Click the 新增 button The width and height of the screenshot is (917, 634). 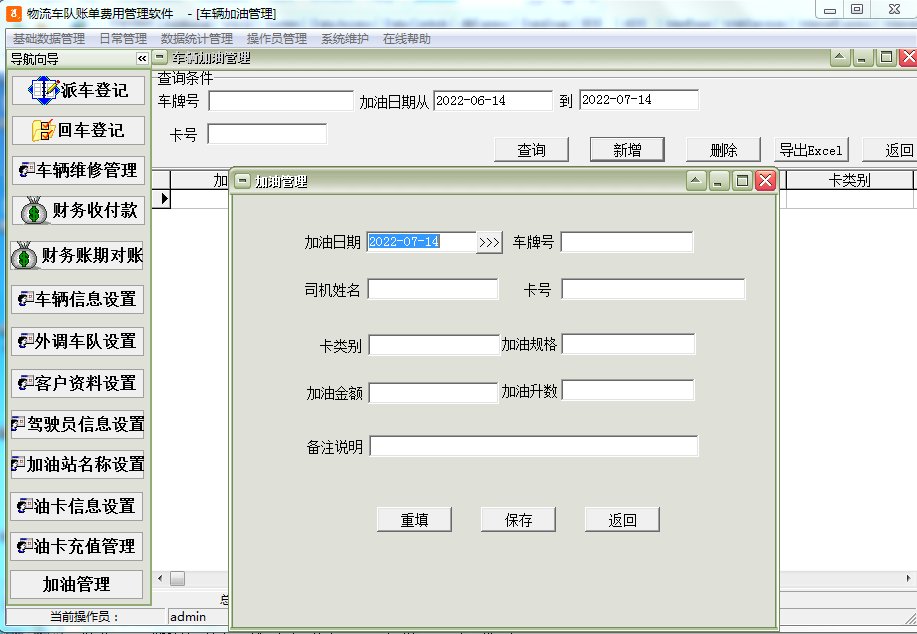(x=627, y=150)
